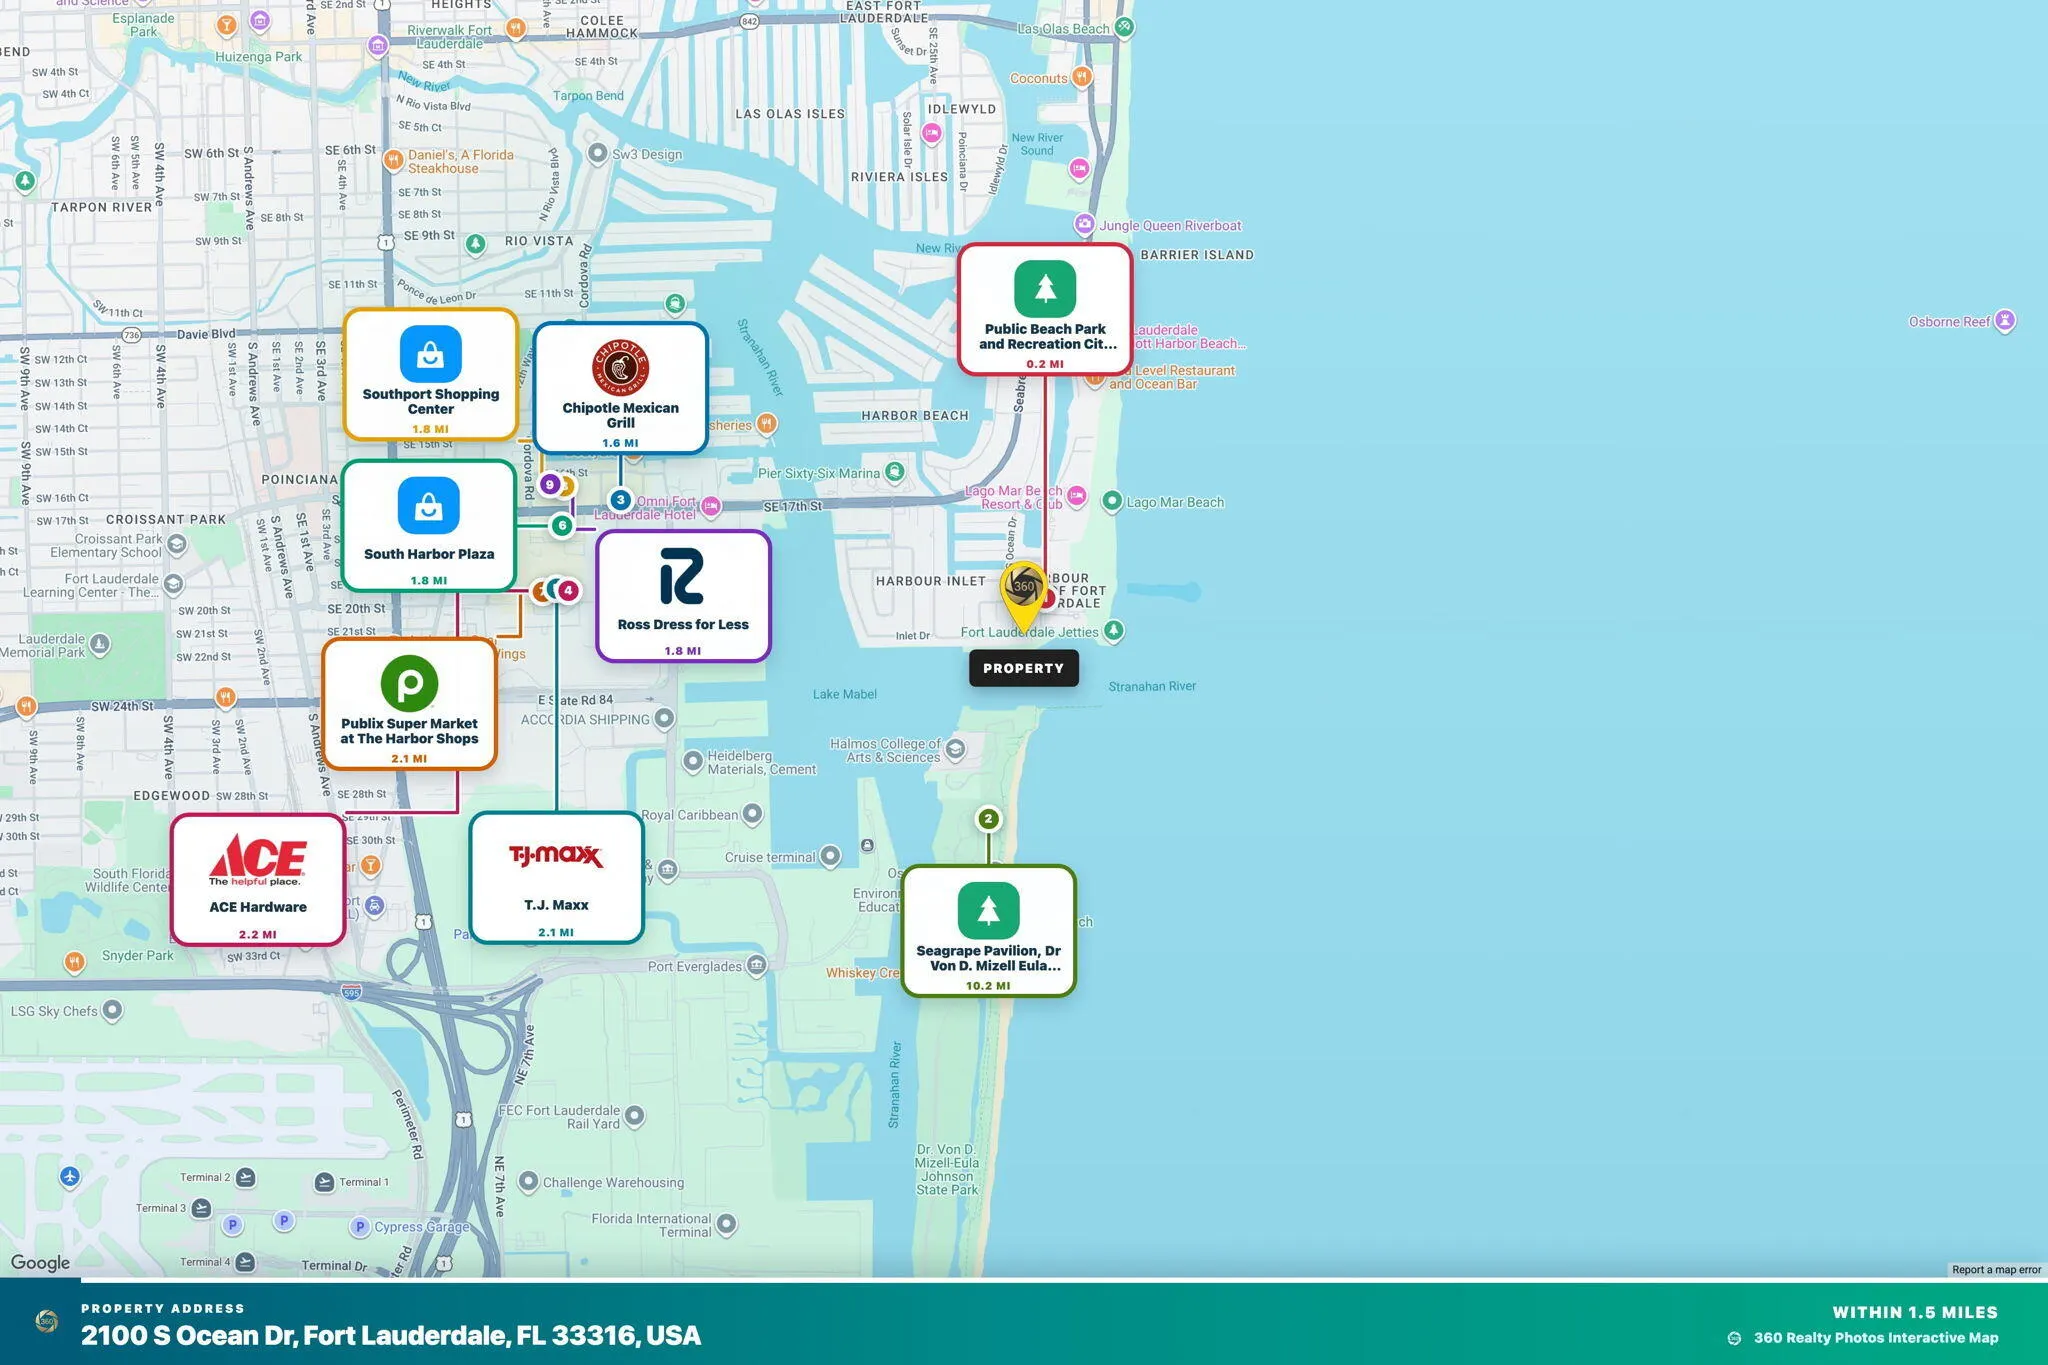Image resolution: width=2048 pixels, height=1365 pixels.
Task: Click the Google logo on the map
Action: tap(41, 1263)
